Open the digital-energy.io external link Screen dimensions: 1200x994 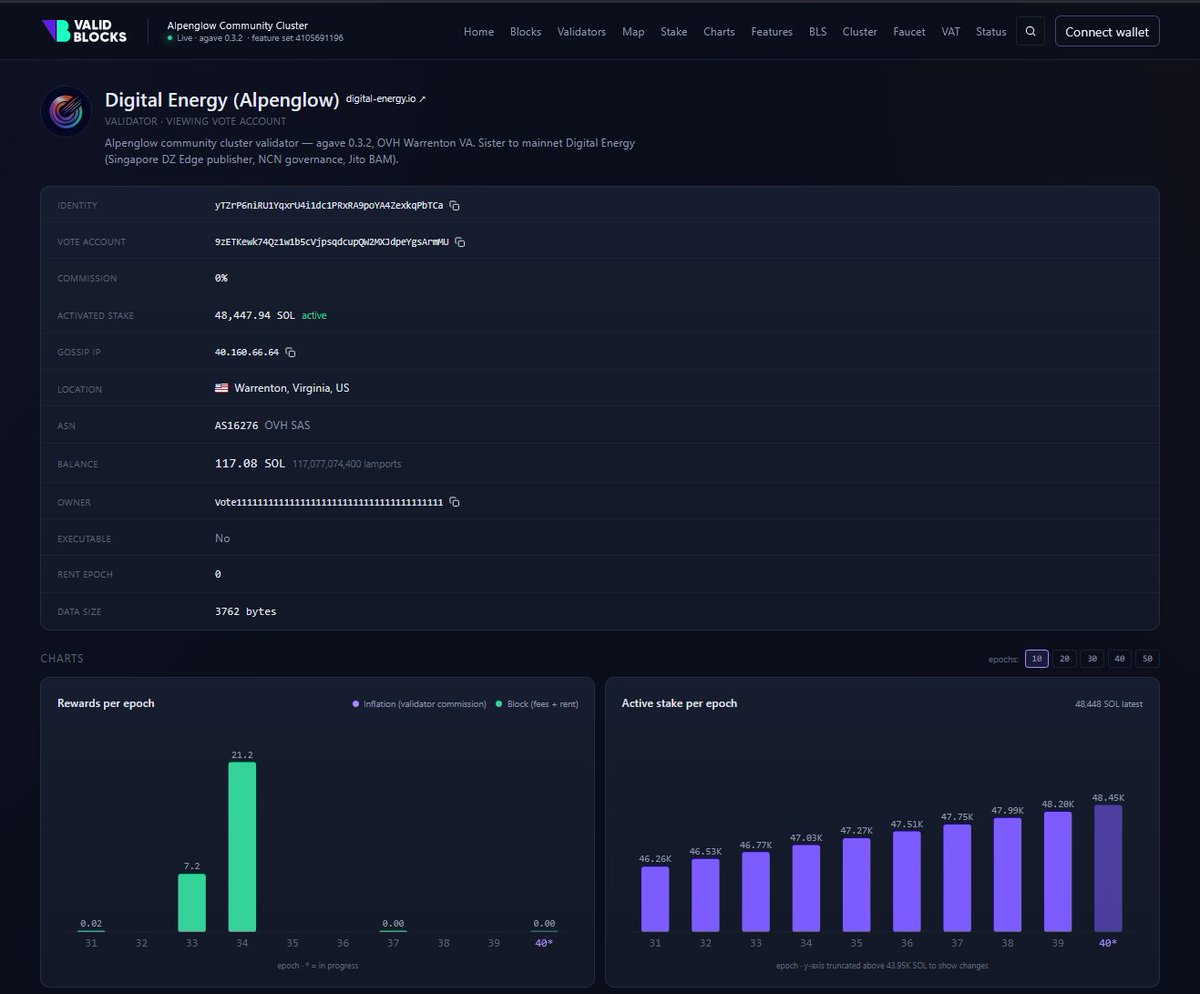[386, 99]
